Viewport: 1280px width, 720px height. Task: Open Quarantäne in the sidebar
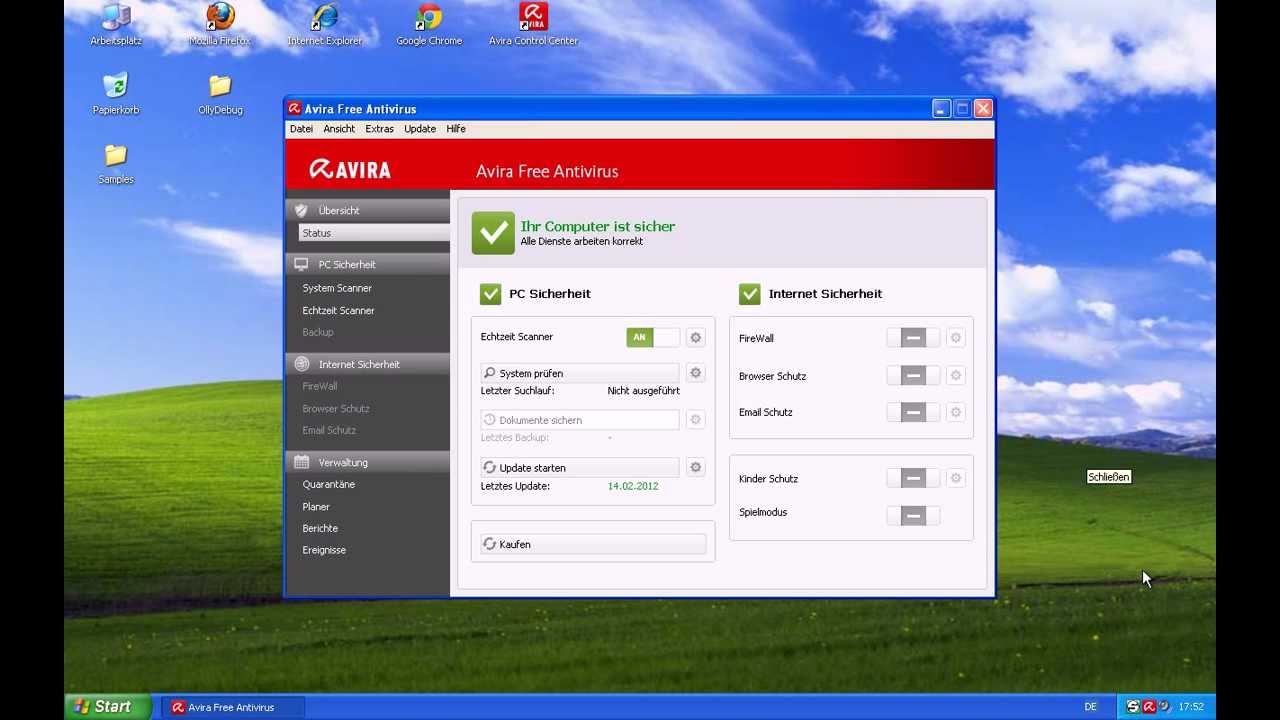(x=328, y=484)
